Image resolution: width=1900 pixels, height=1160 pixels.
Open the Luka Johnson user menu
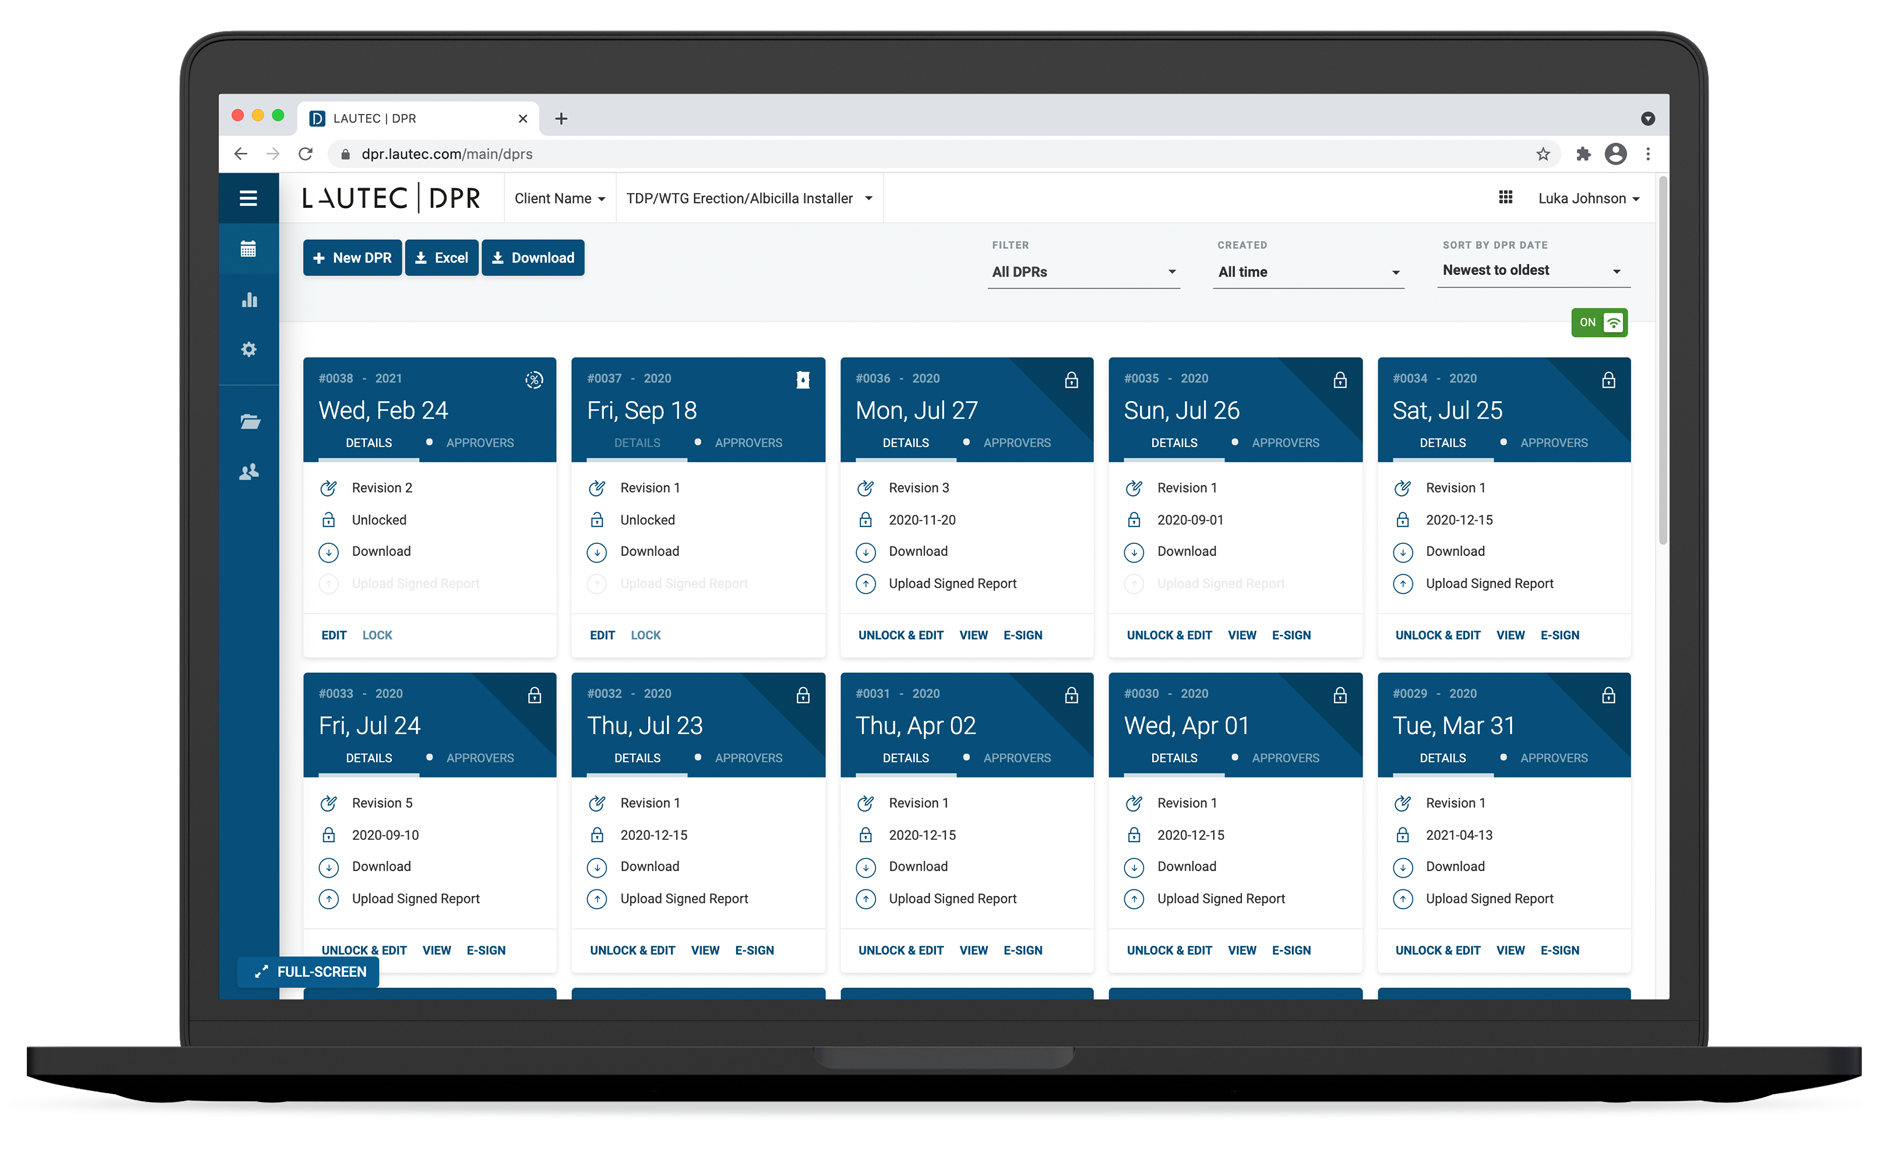1588,198
